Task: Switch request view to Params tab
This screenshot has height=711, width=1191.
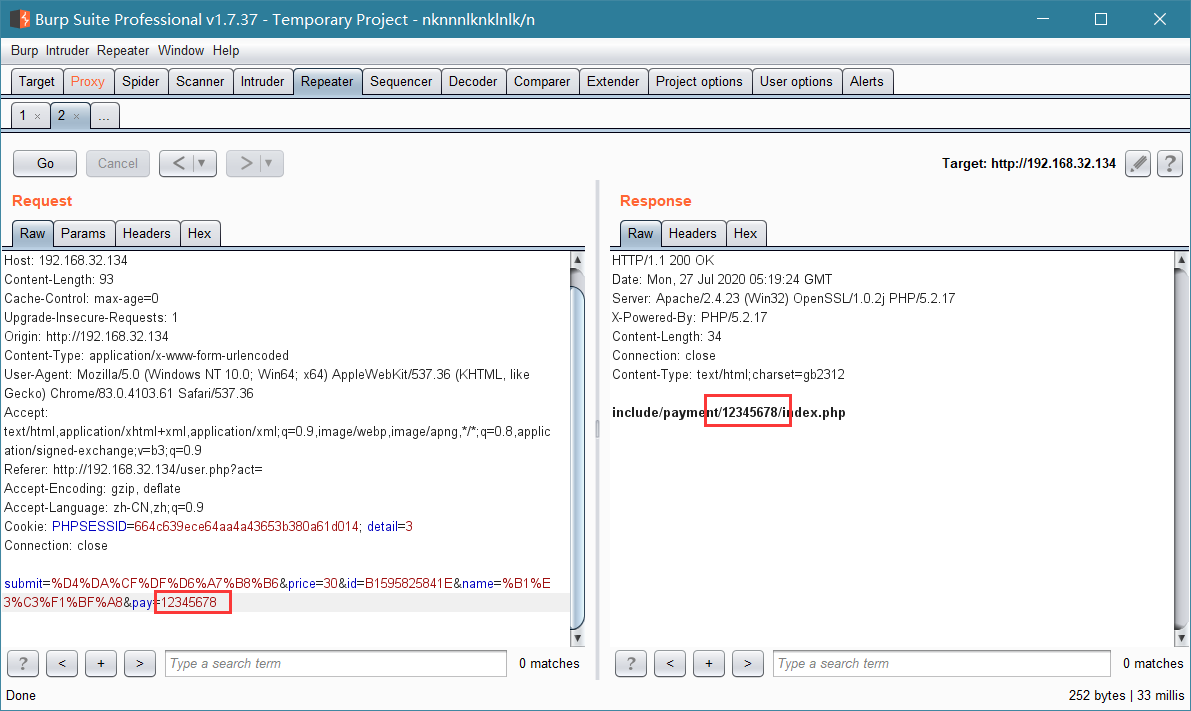Action: pos(83,233)
